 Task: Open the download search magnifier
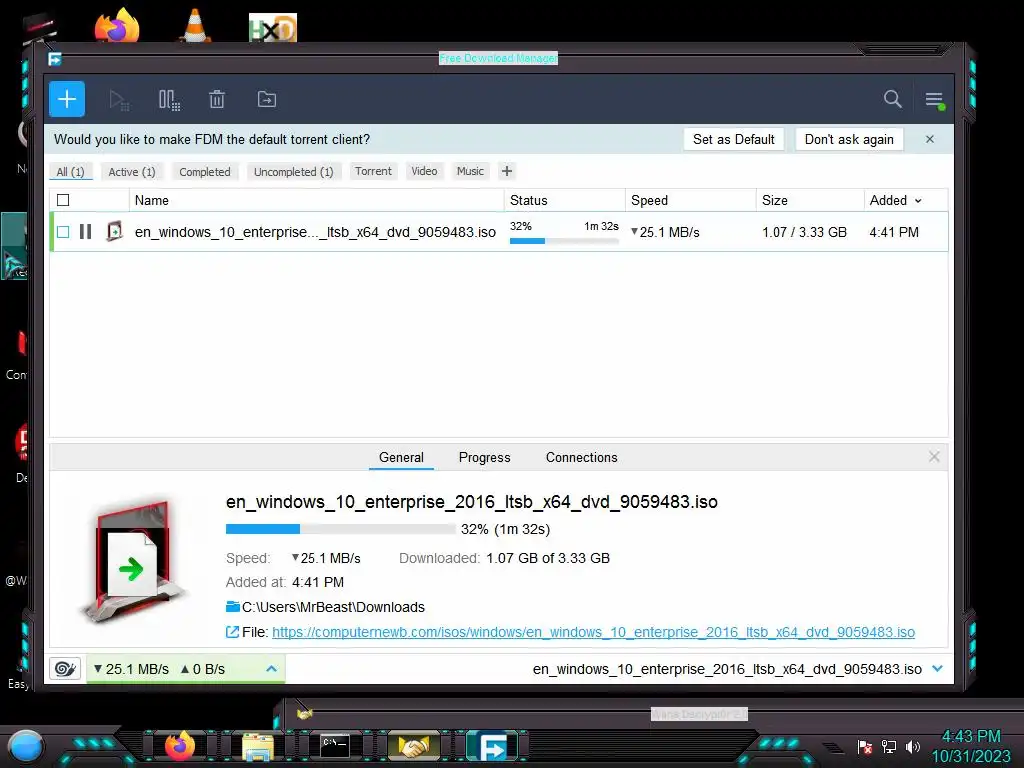tap(892, 99)
